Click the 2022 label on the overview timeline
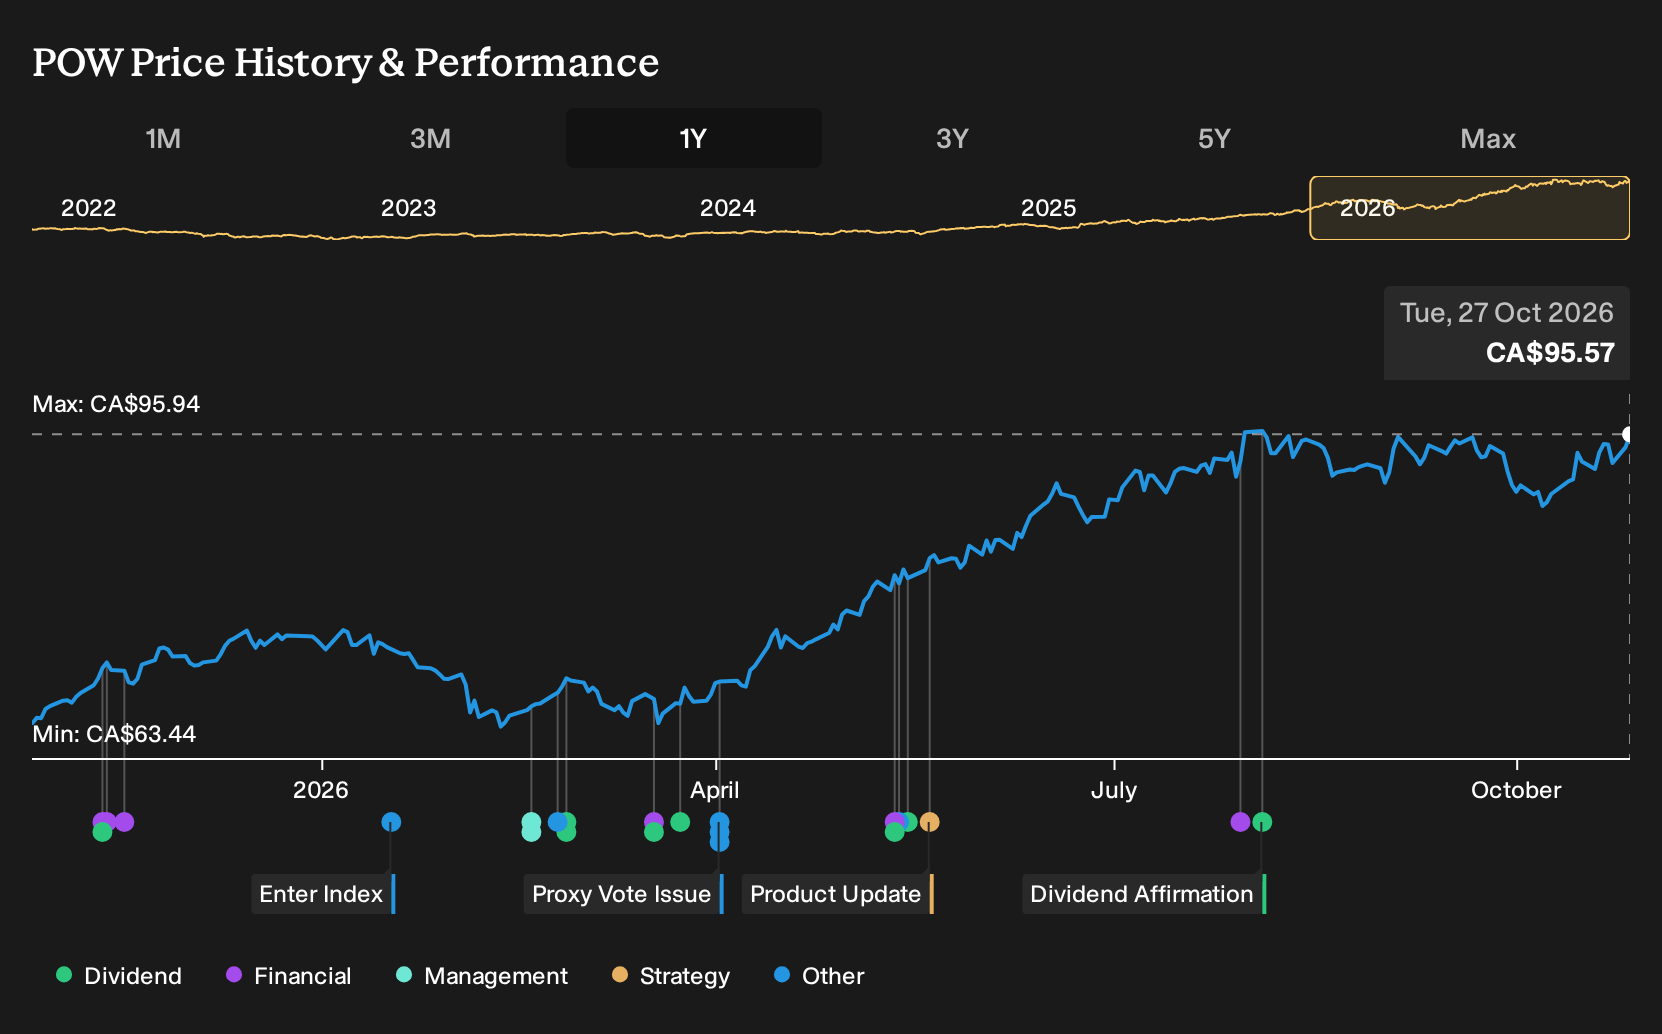 [x=89, y=208]
